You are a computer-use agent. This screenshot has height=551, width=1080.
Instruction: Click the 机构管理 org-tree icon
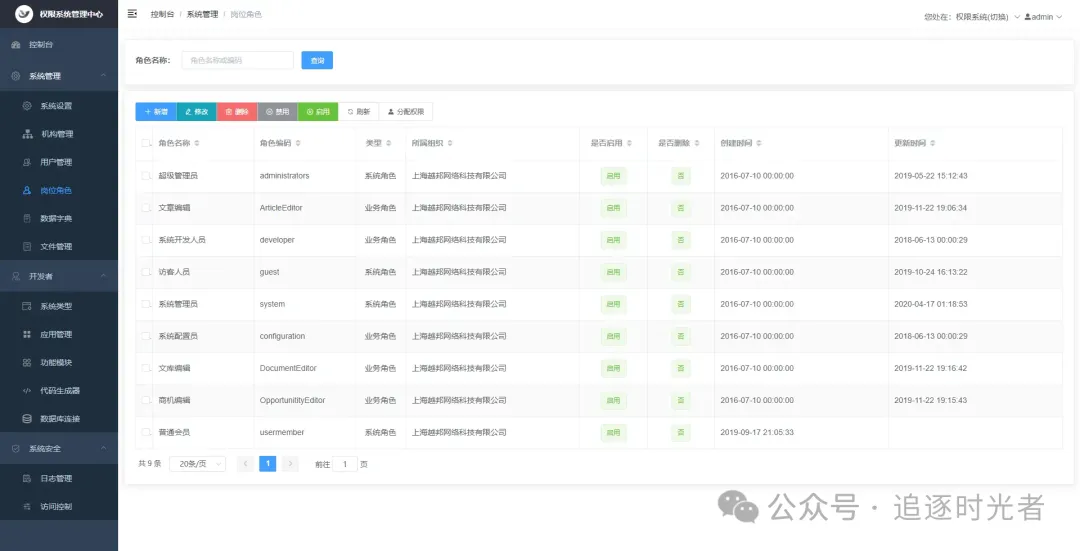point(27,134)
